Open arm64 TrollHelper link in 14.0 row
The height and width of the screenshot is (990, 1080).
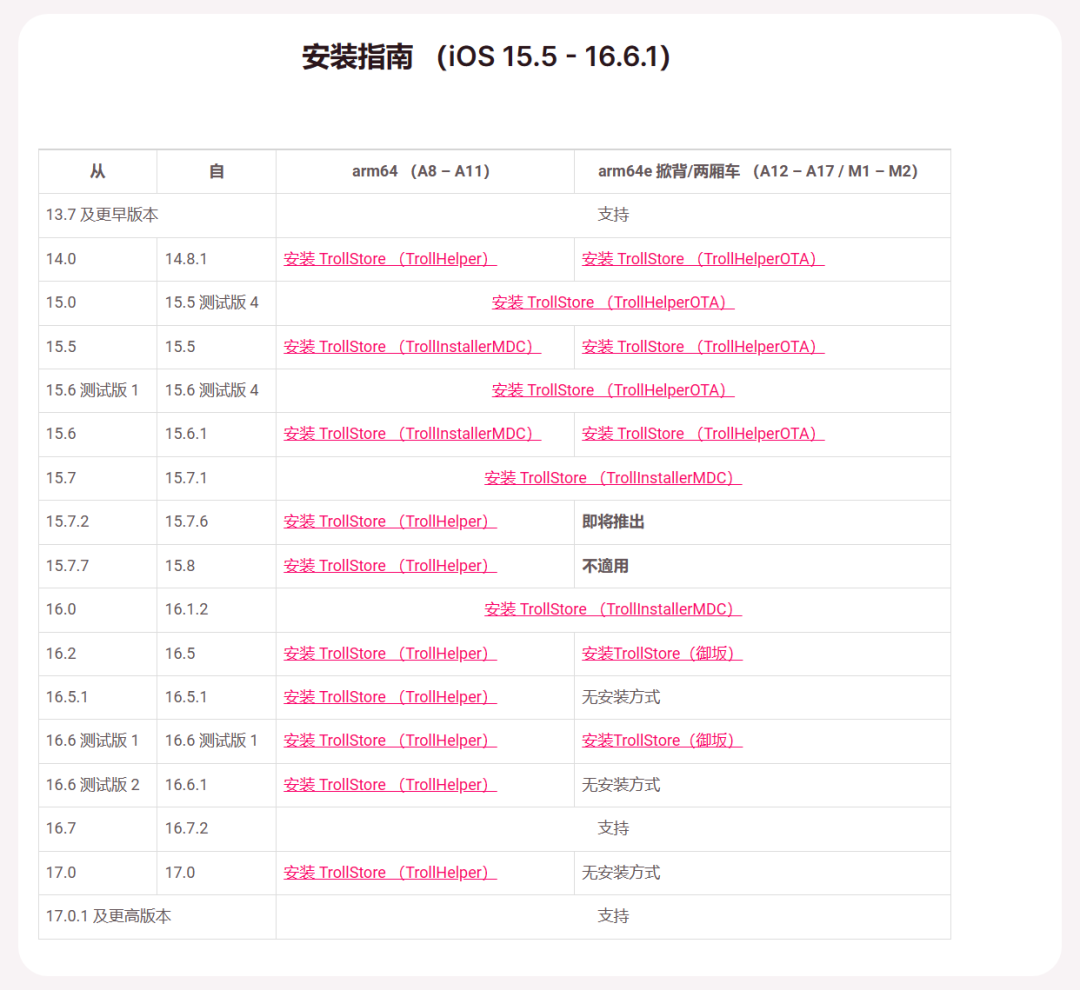click(x=390, y=259)
